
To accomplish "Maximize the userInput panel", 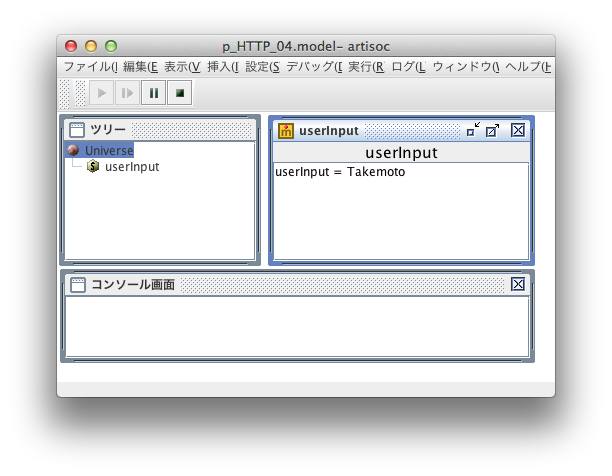I will tap(493, 130).
